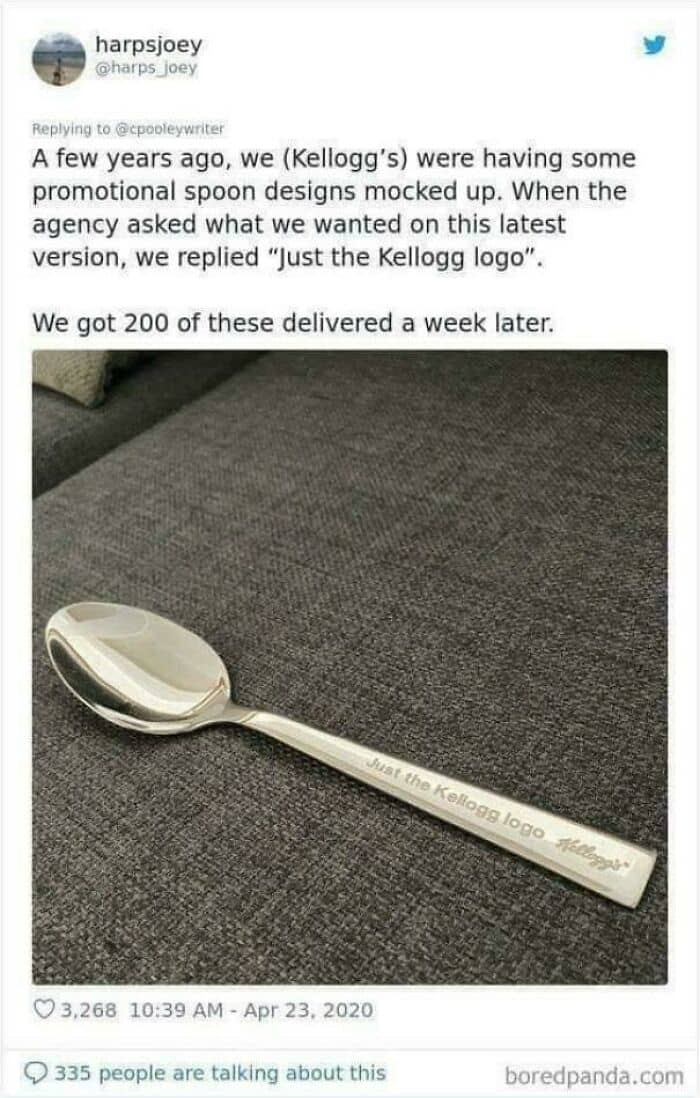Select the tweet text about Kellogg's spoons
The height and width of the screenshot is (1098, 700).
tap(334, 207)
